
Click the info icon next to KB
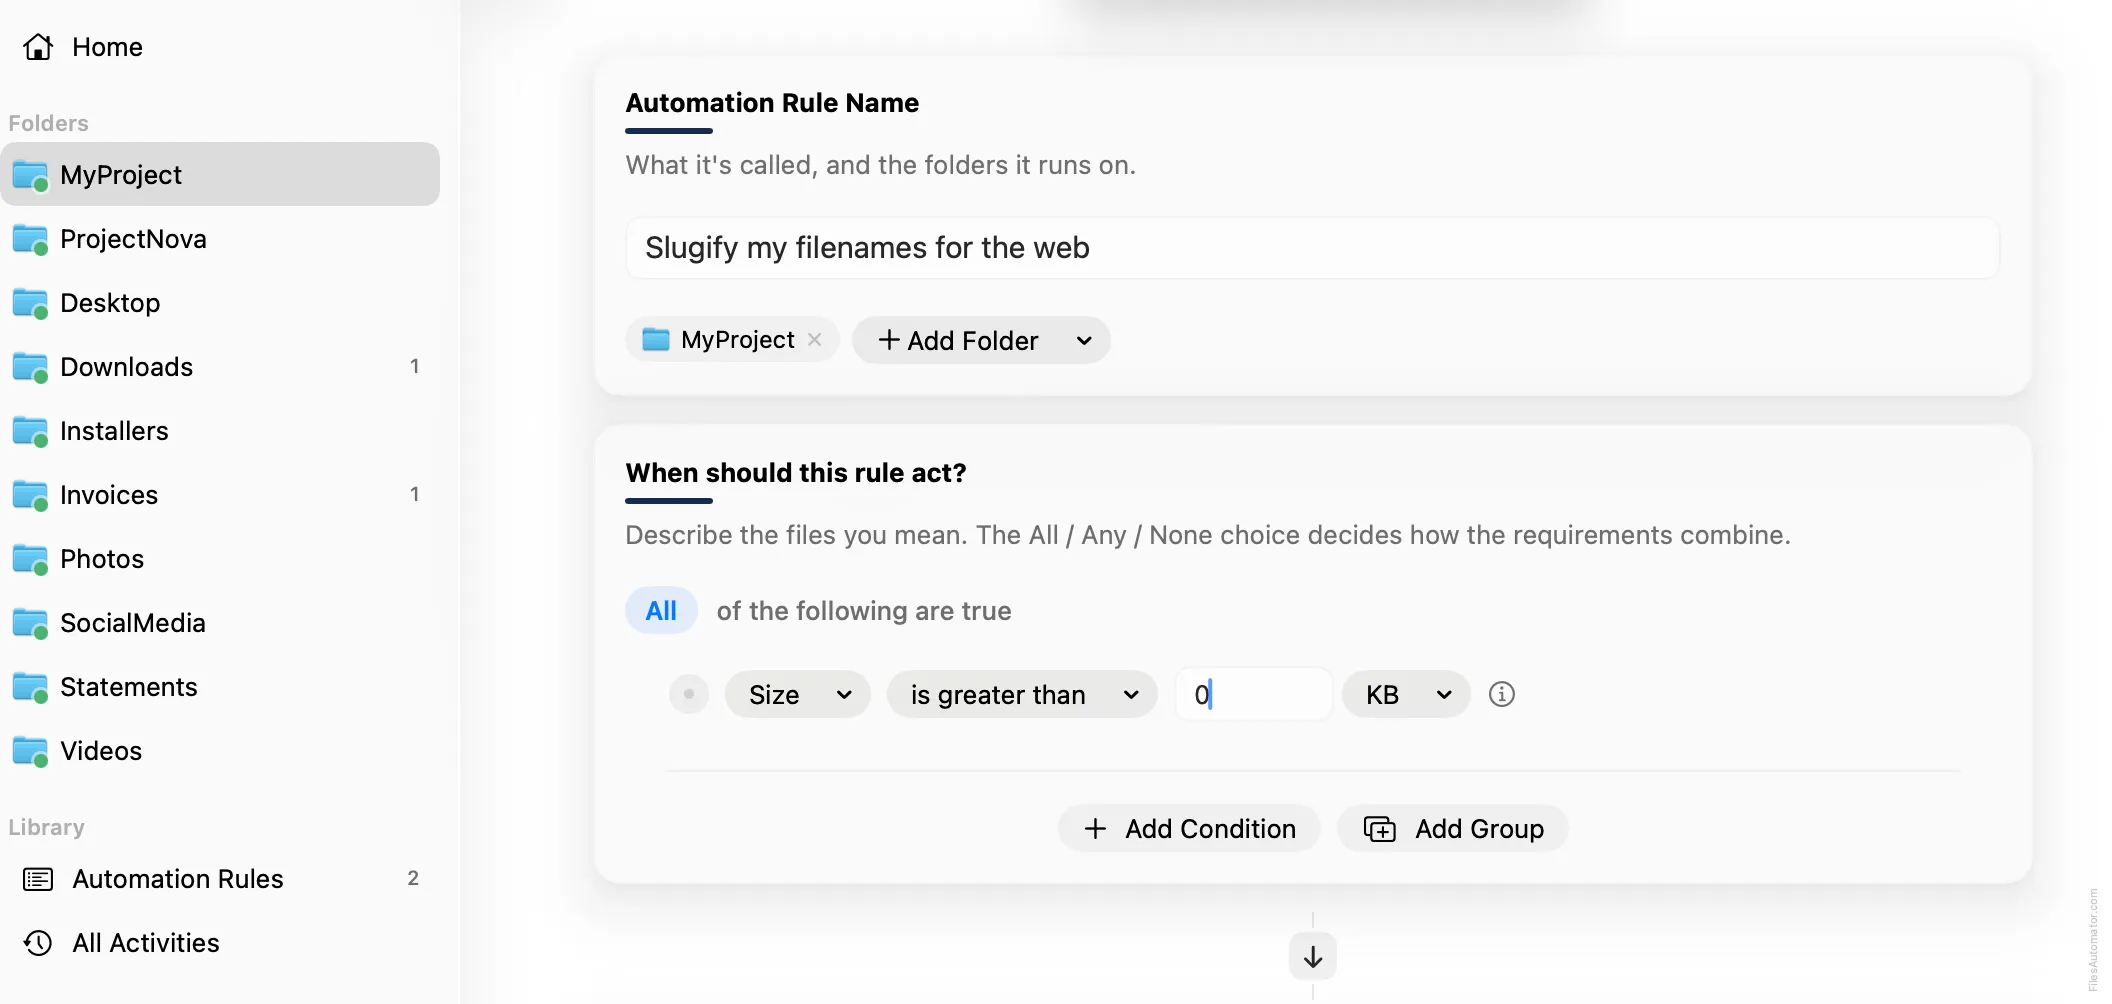[1502, 694]
